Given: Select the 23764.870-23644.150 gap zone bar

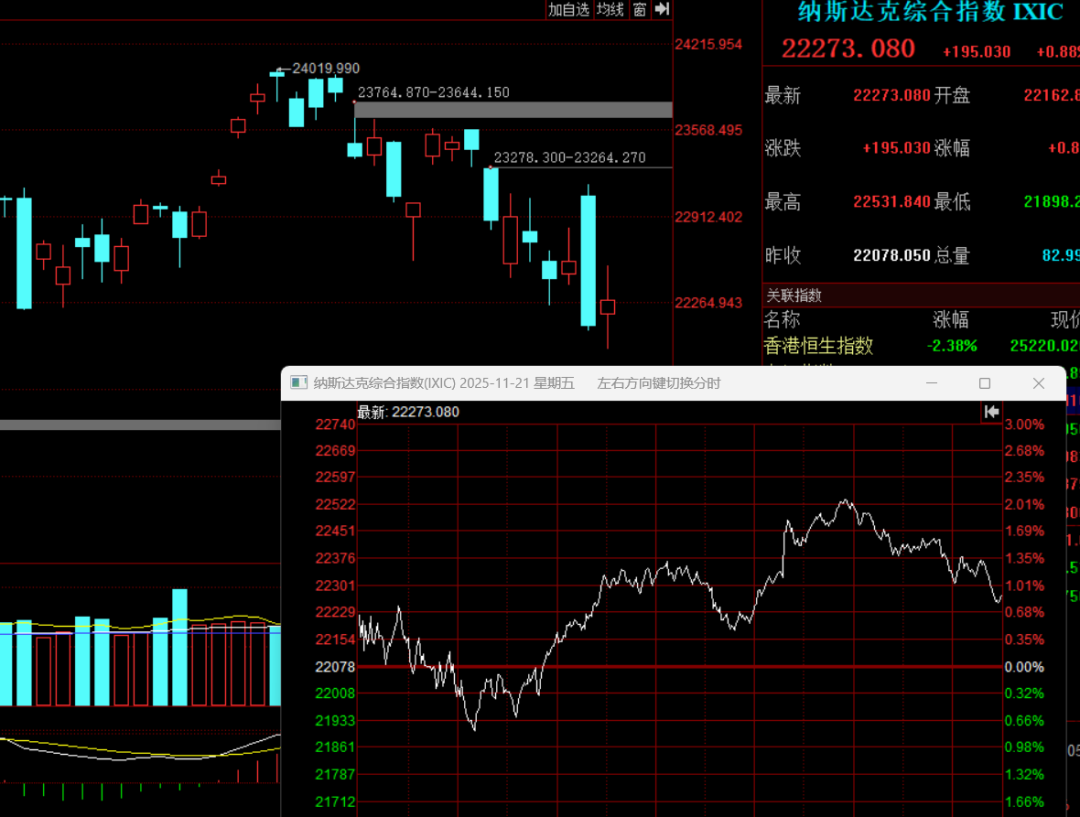Looking at the screenshot, I should pyautogui.click(x=514, y=109).
